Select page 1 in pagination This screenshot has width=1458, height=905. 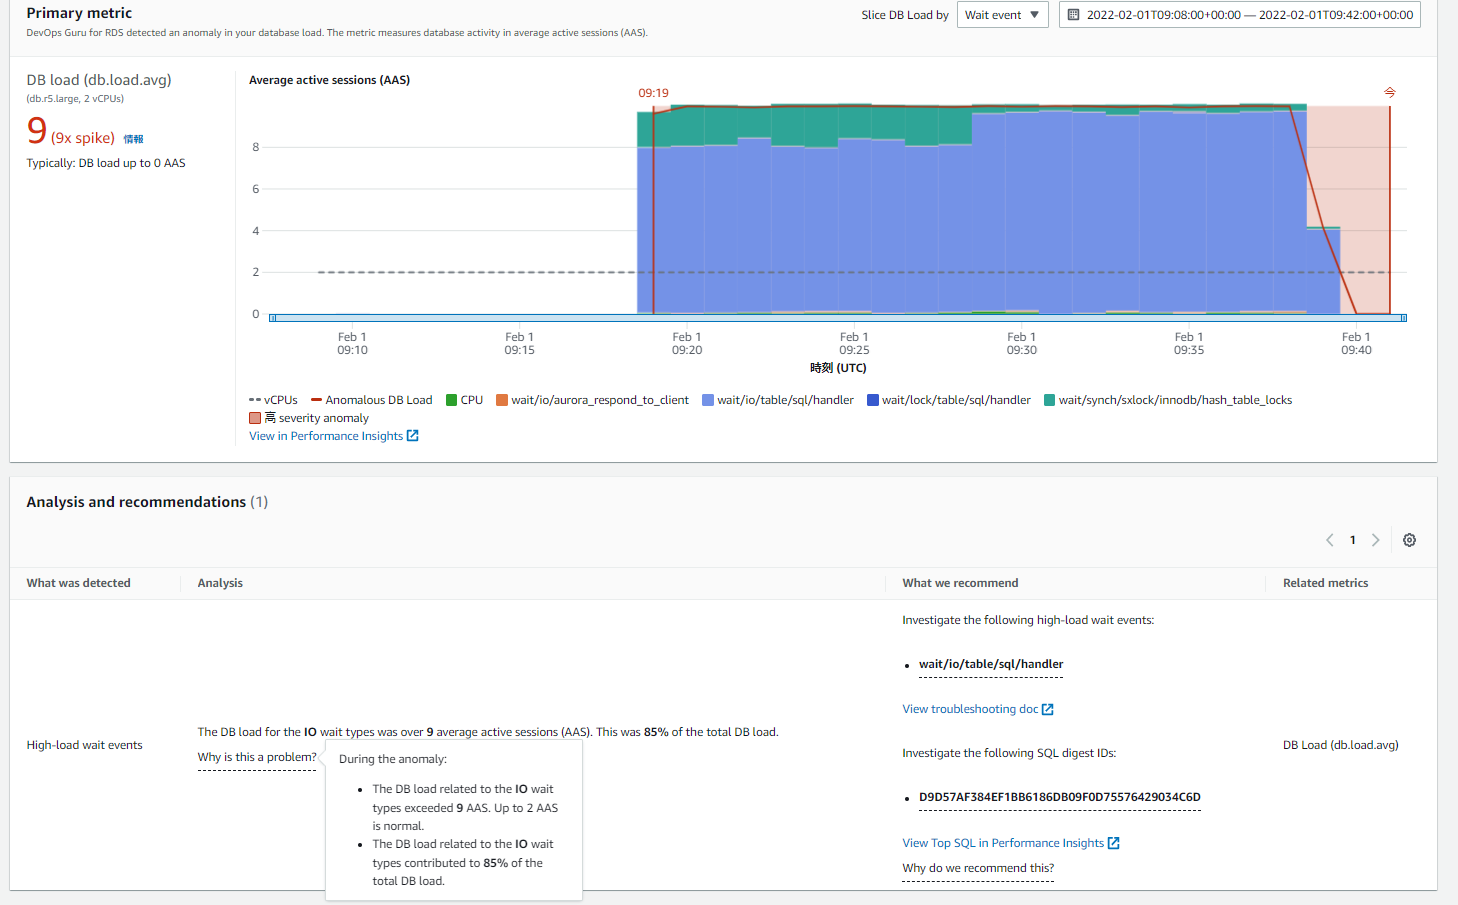pyautogui.click(x=1353, y=540)
